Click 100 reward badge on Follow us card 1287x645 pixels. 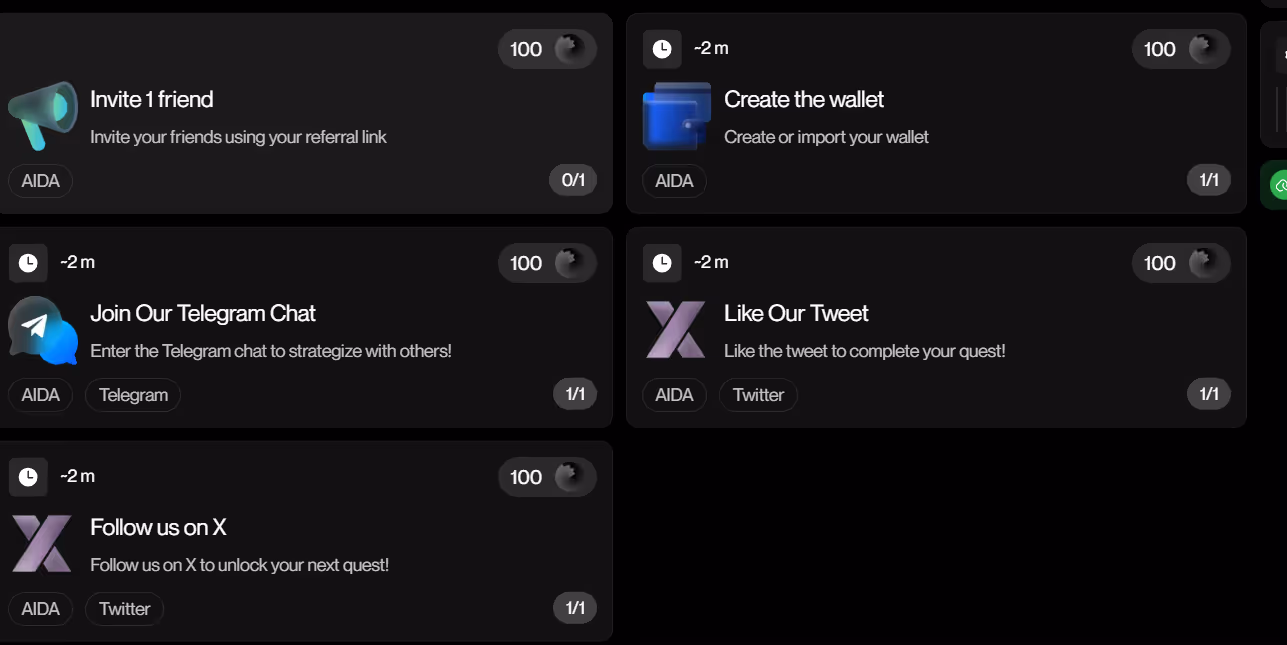coord(547,477)
